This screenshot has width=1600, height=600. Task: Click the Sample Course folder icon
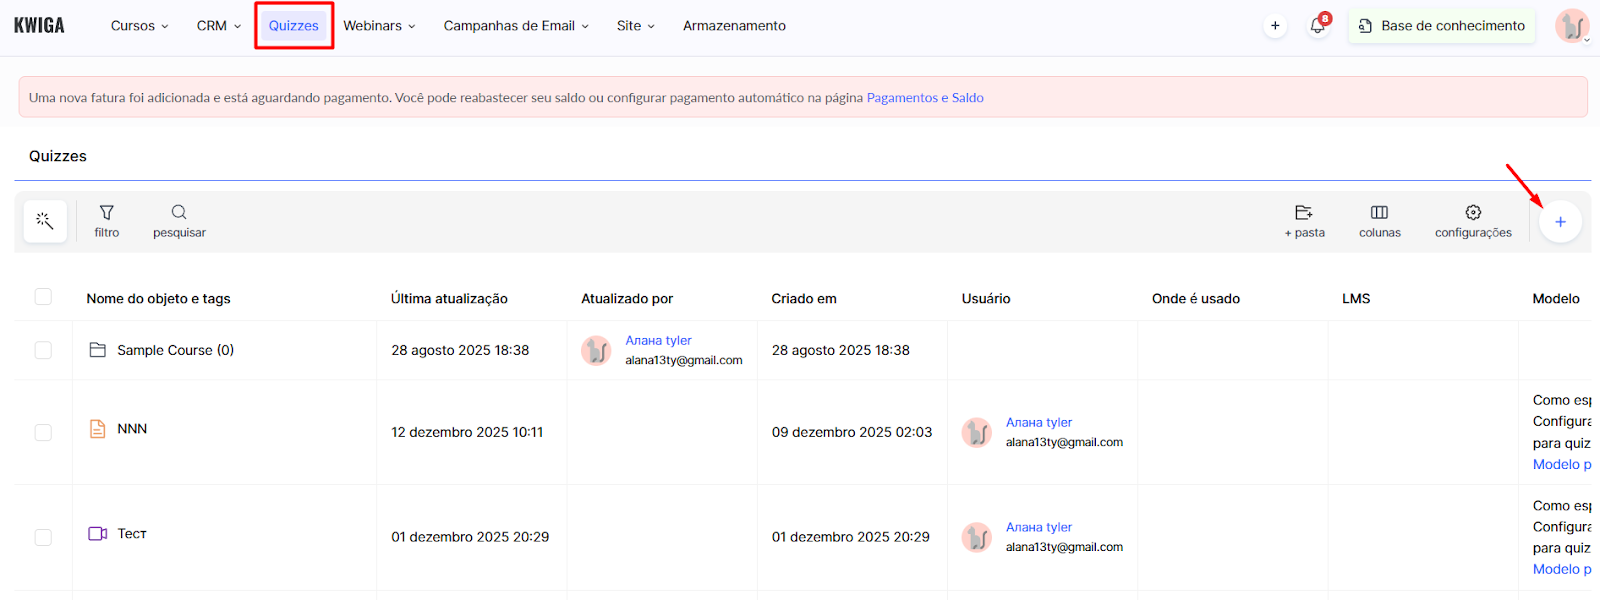coord(98,350)
